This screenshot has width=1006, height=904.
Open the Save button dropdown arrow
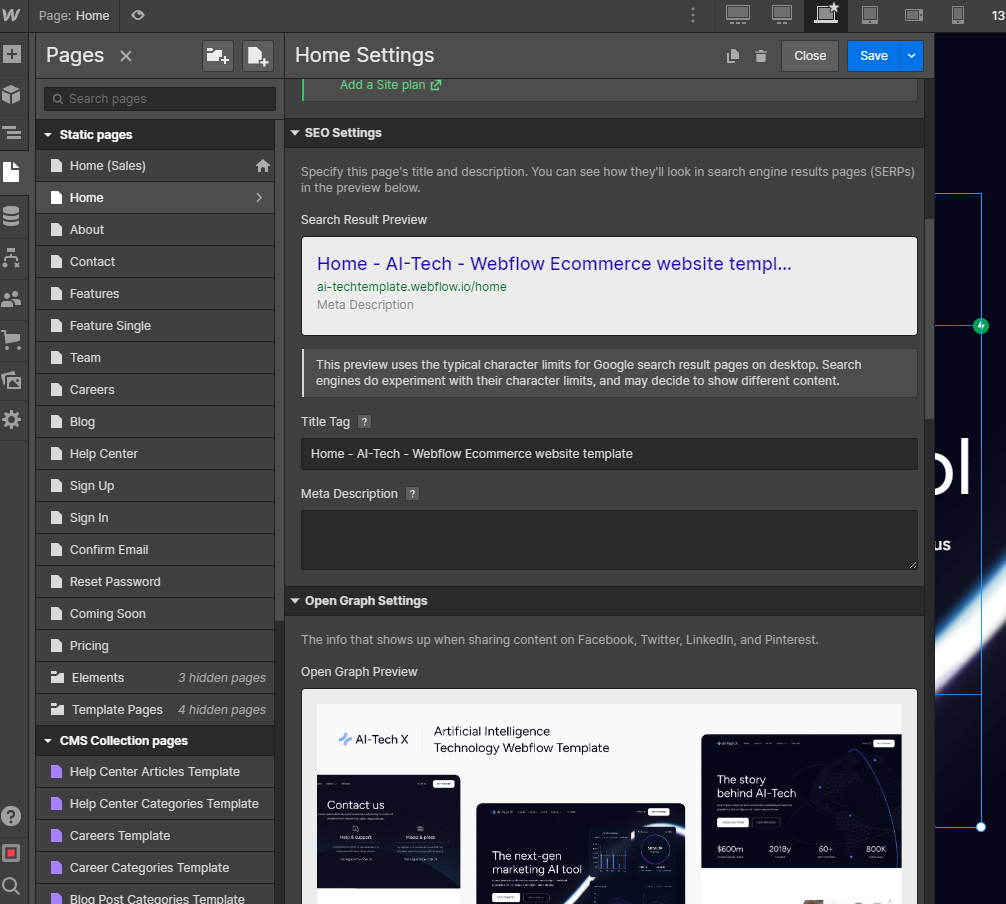pos(911,56)
